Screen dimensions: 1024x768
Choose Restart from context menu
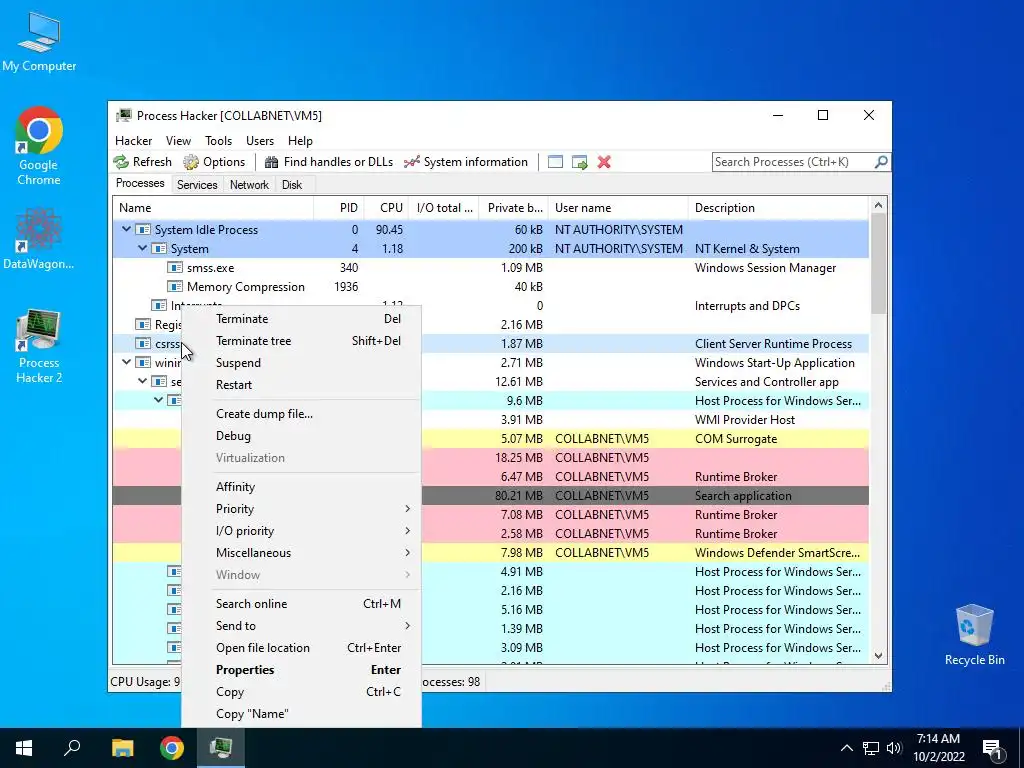[301, 385]
